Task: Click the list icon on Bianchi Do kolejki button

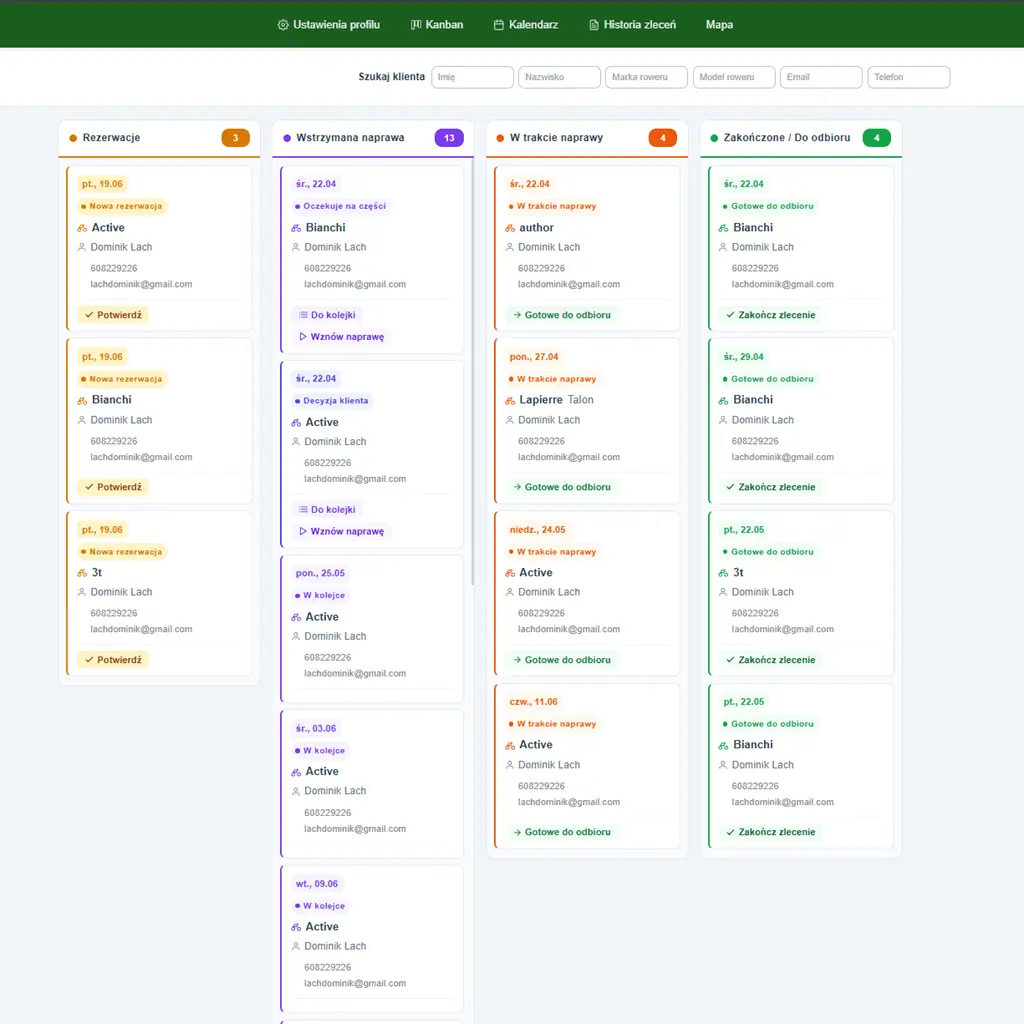Action: pos(303,315)
